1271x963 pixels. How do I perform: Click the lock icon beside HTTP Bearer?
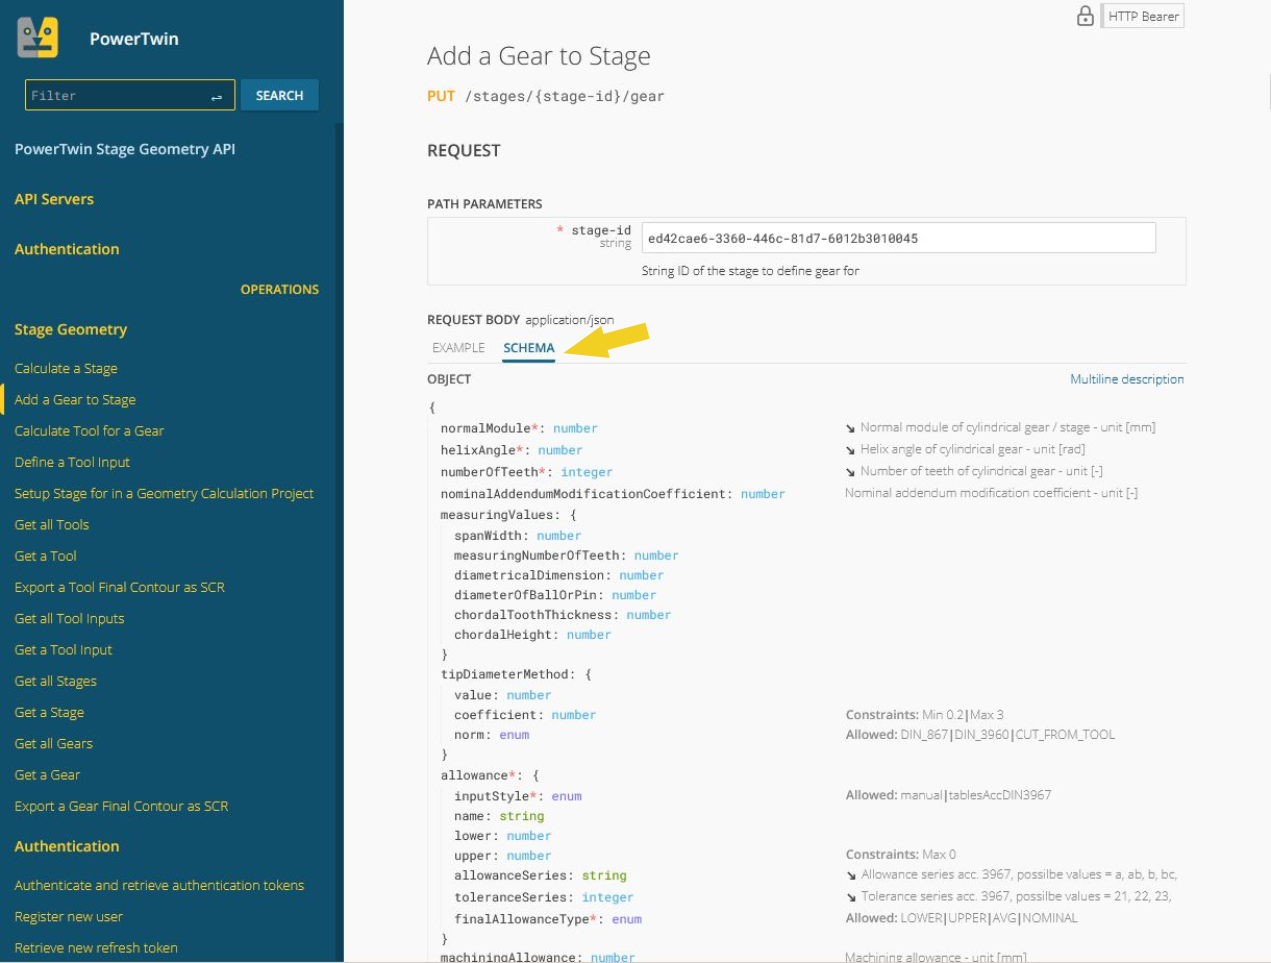1085,16
